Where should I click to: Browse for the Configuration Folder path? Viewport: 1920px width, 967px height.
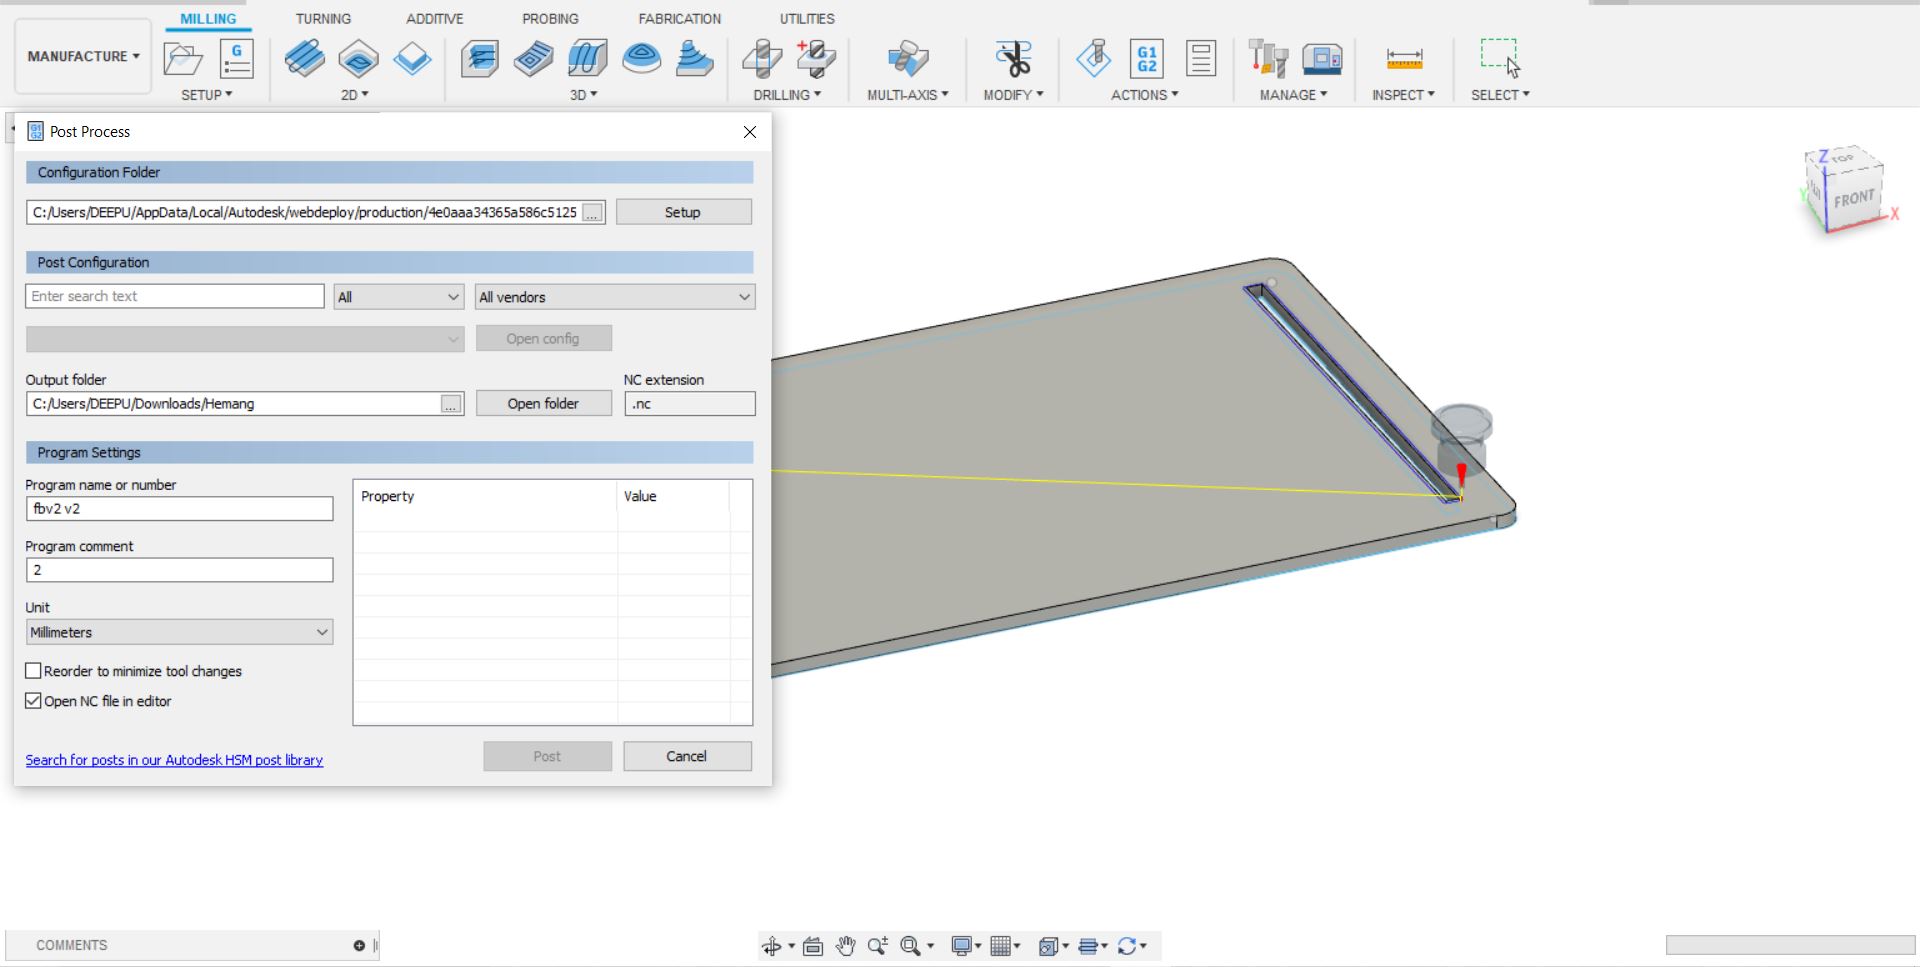(x=593, y=213)
